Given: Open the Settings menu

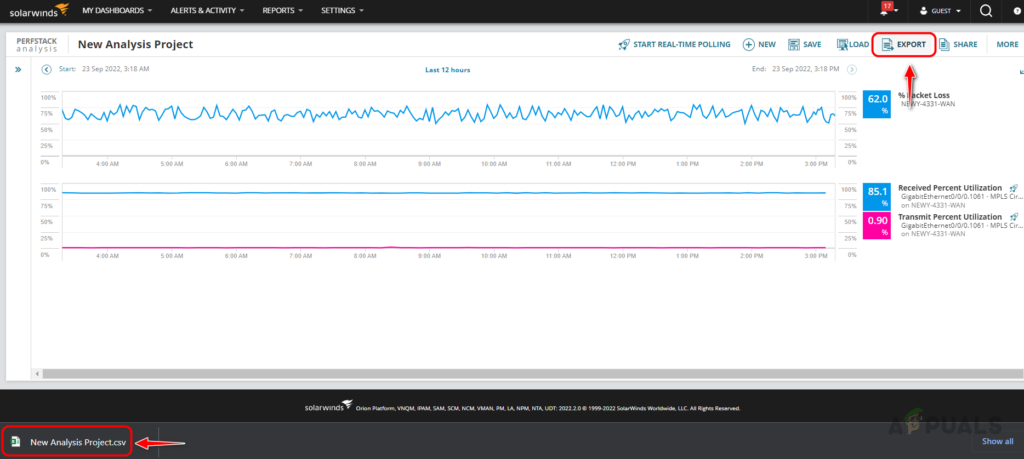Looking at the screenshot, I should 342,10.
